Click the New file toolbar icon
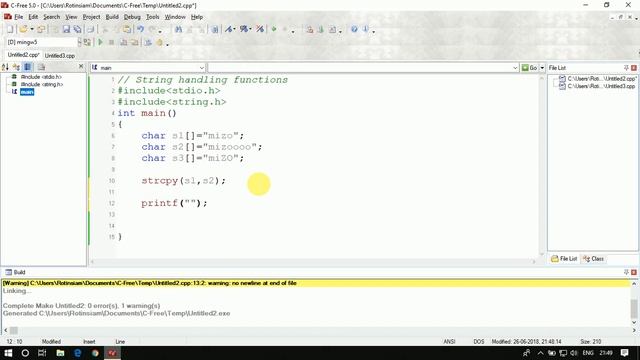This screenshot has width=640, height=360. (x=10, y=29)
